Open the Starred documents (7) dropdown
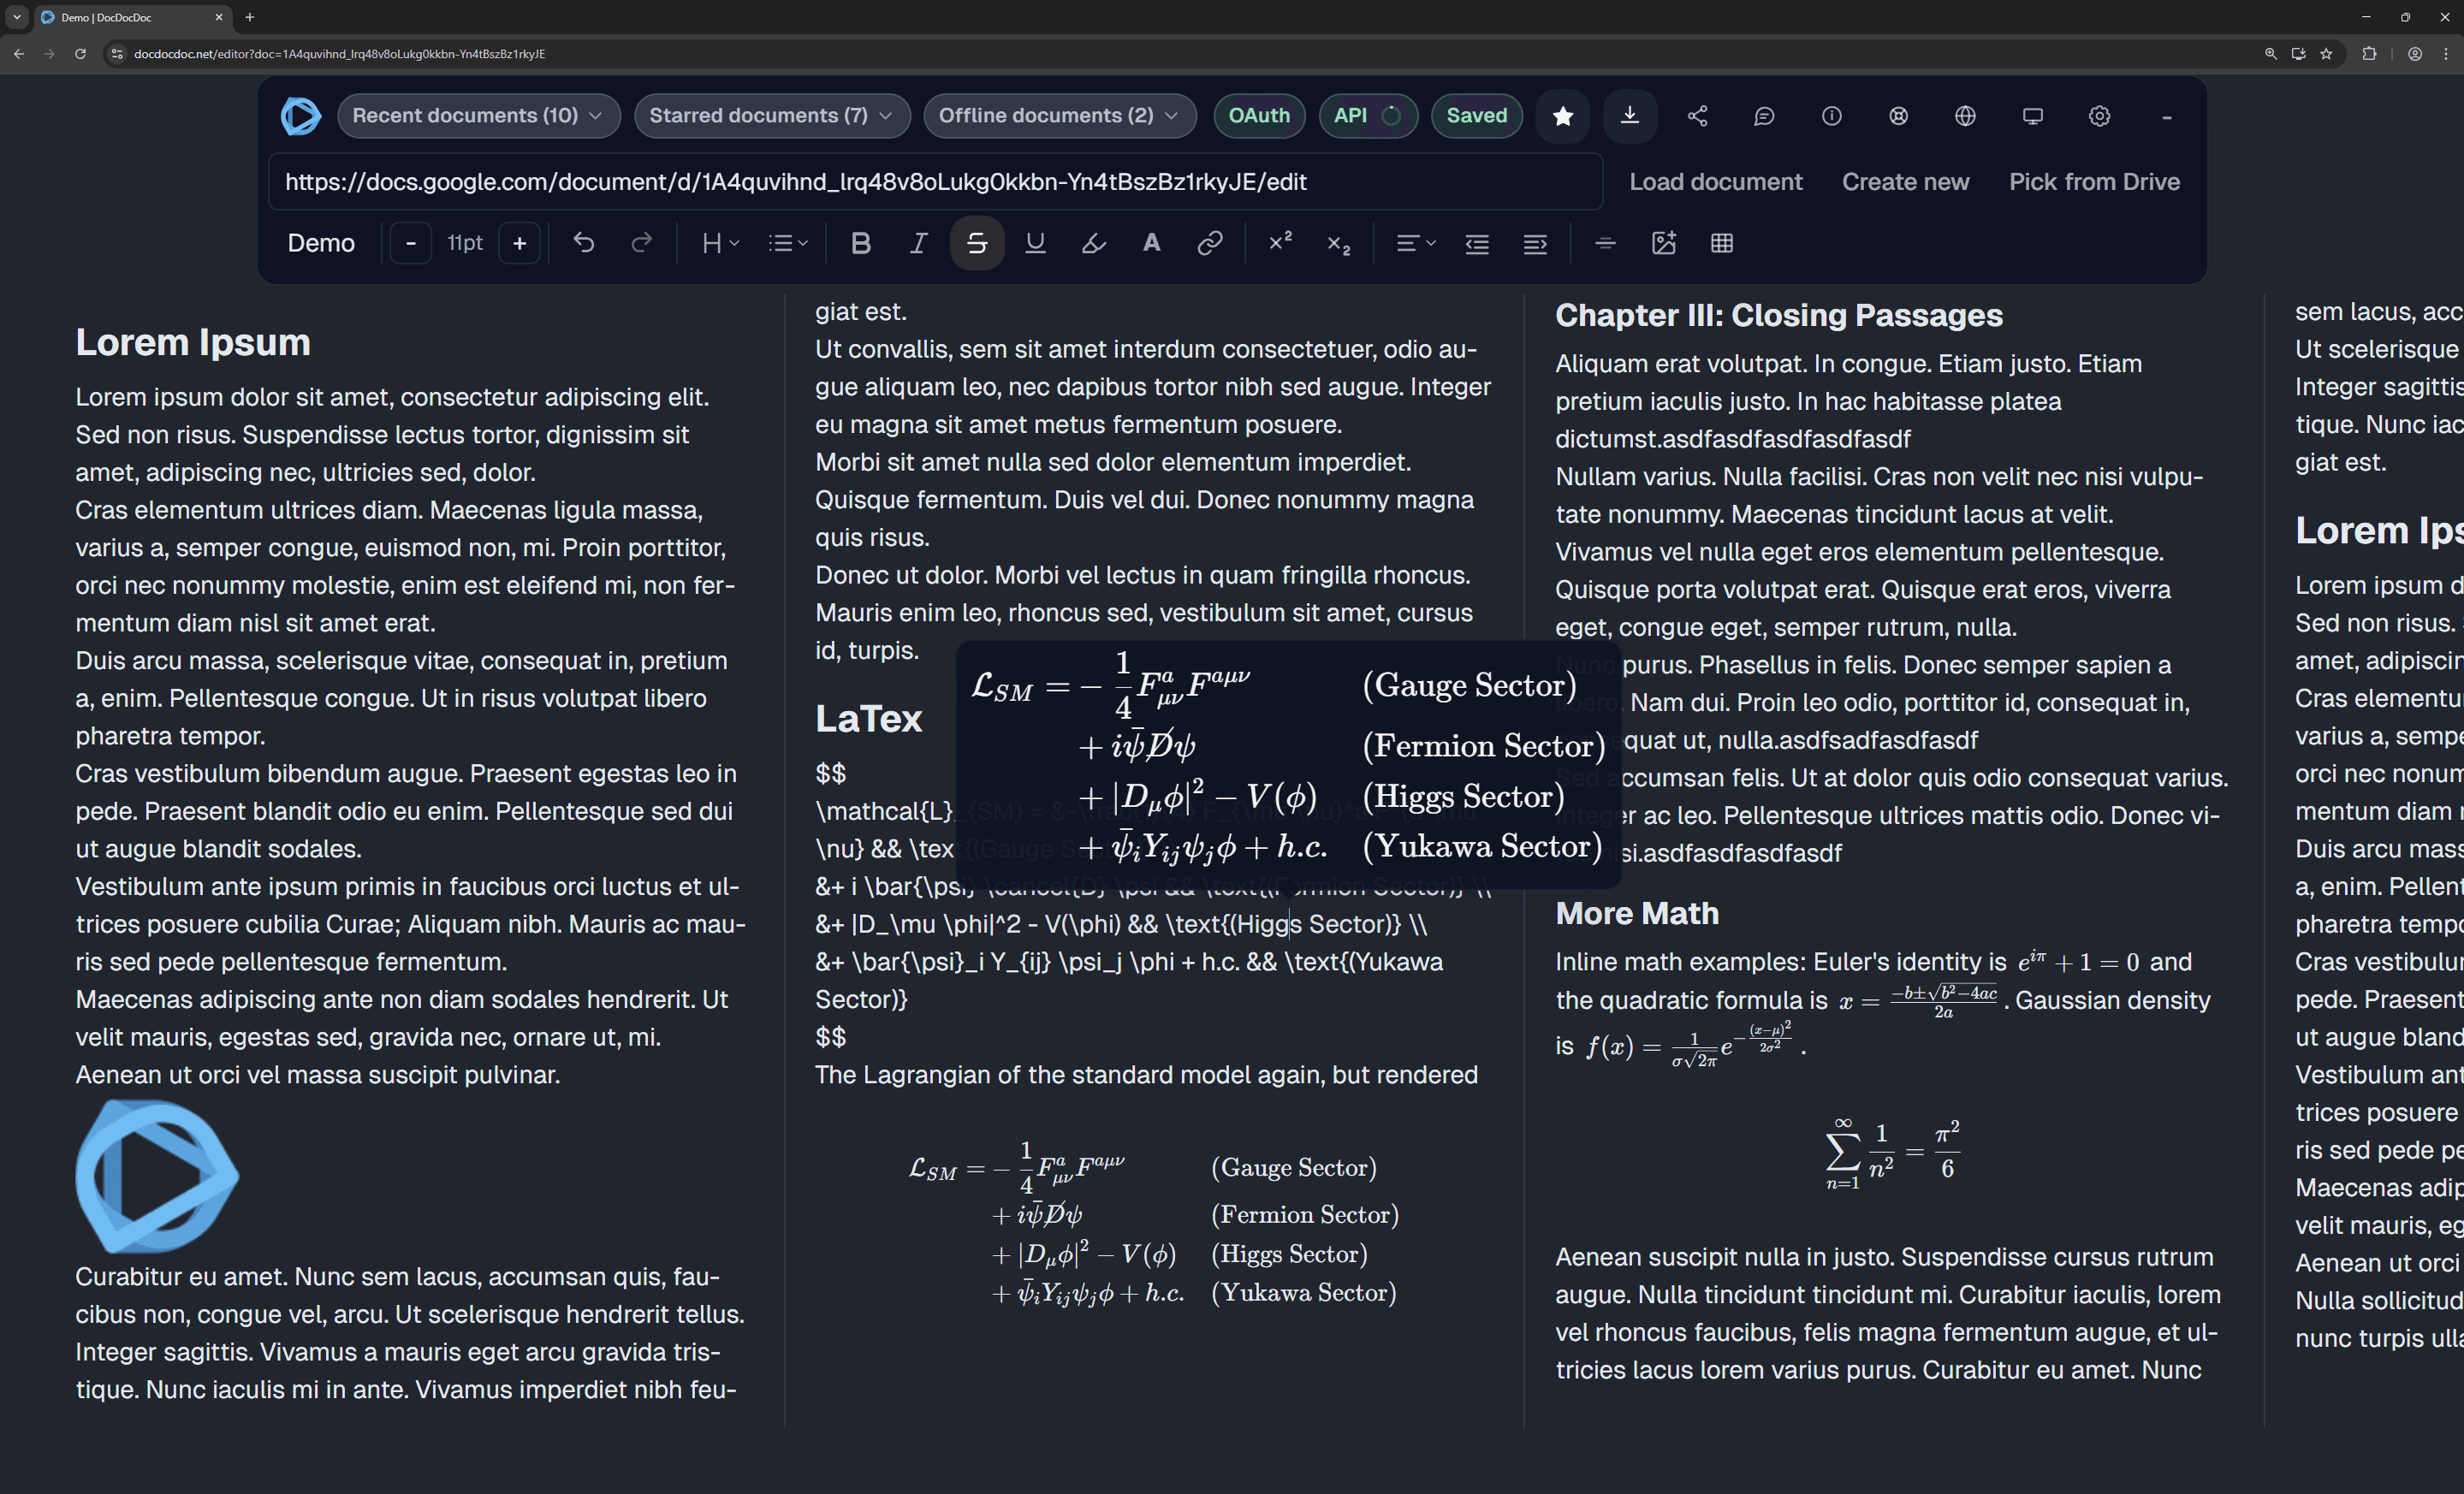 [x=771, y=116]
